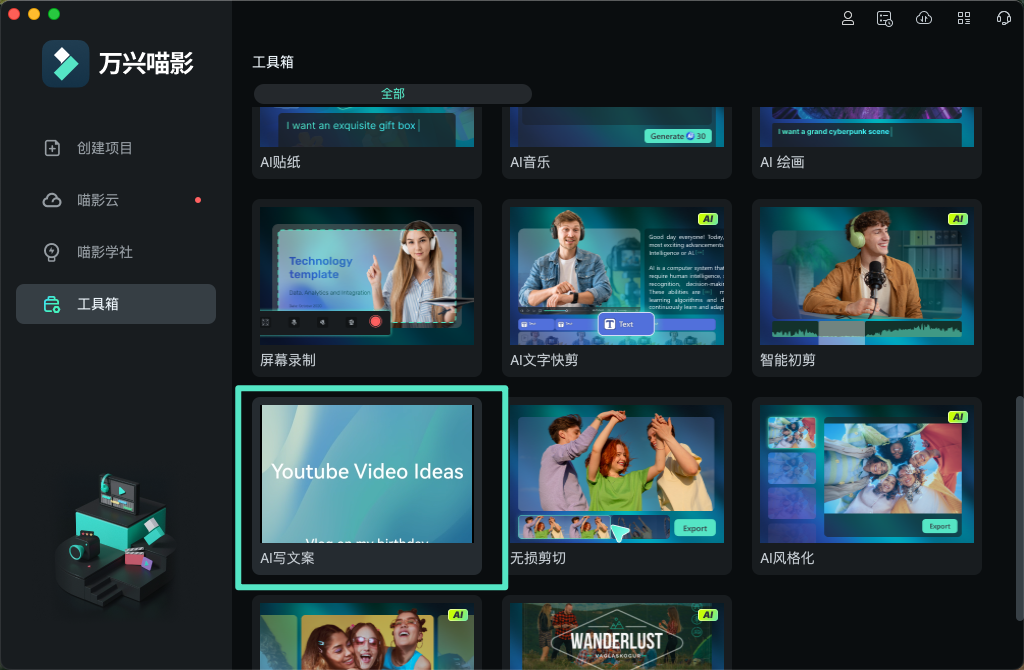Click the 喵影云 cloud icon in sidebar
The width and height of the screenshot is (1024, 670).
tap(52, 200)
